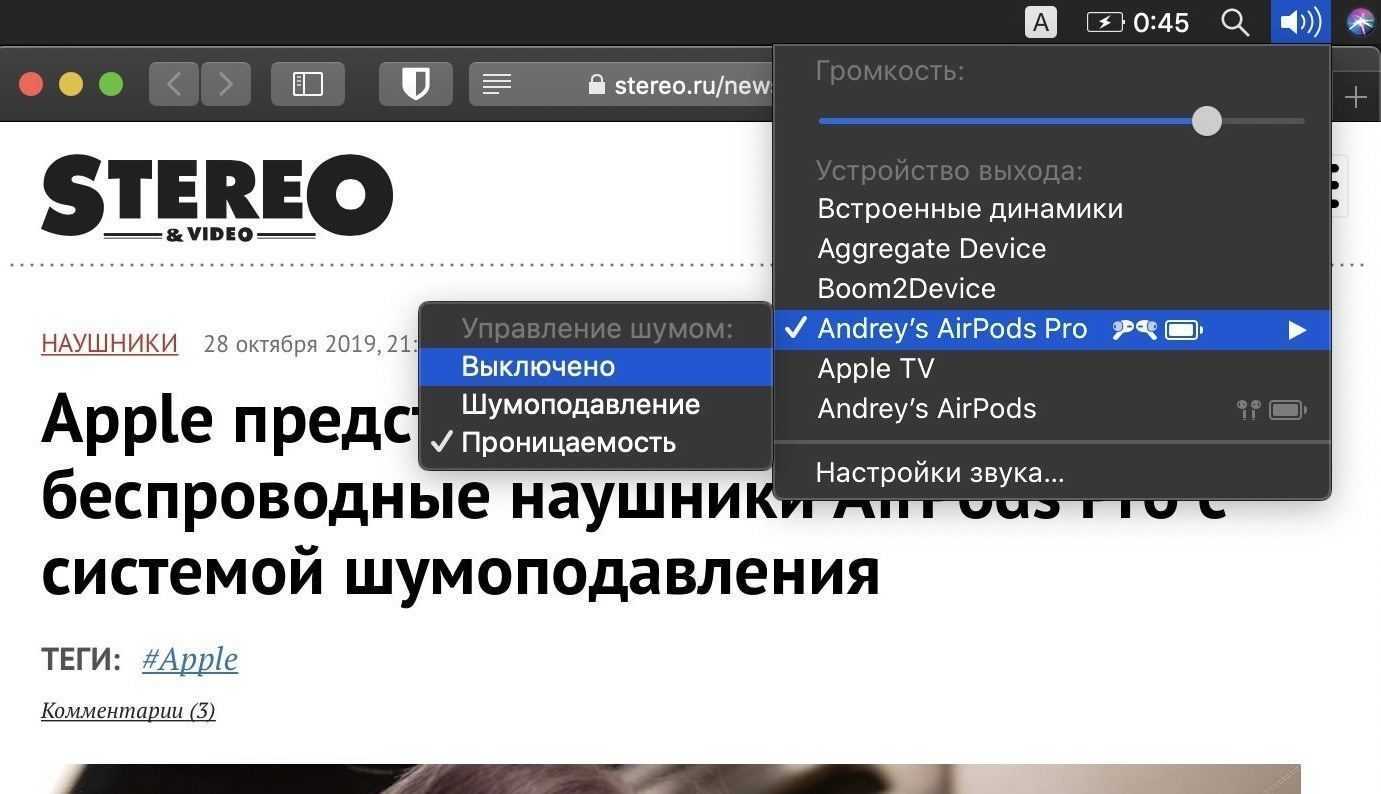Expand the AirPods Pro submenu arrow
1381x794 pixels.
pos(1297,330)
